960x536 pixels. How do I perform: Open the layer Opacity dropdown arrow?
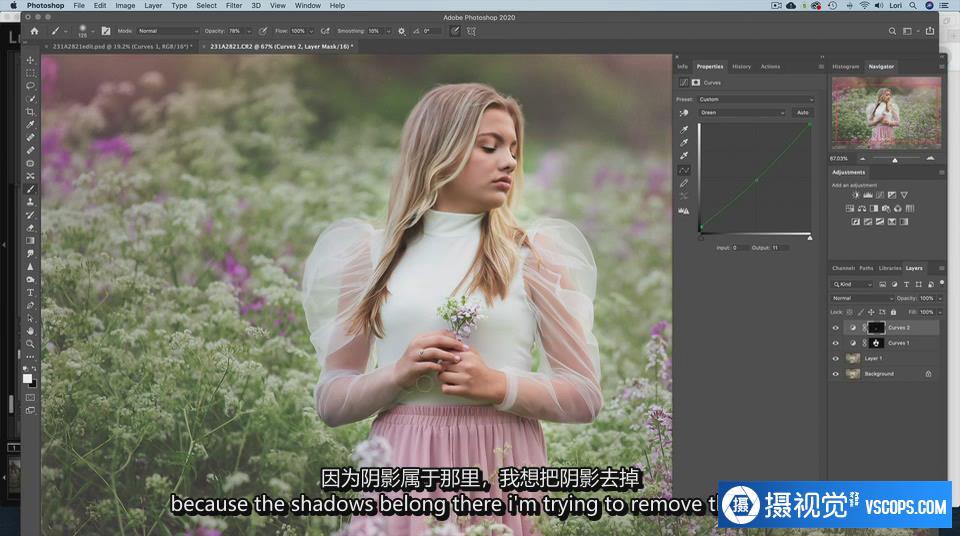click(x=940, y=298)
